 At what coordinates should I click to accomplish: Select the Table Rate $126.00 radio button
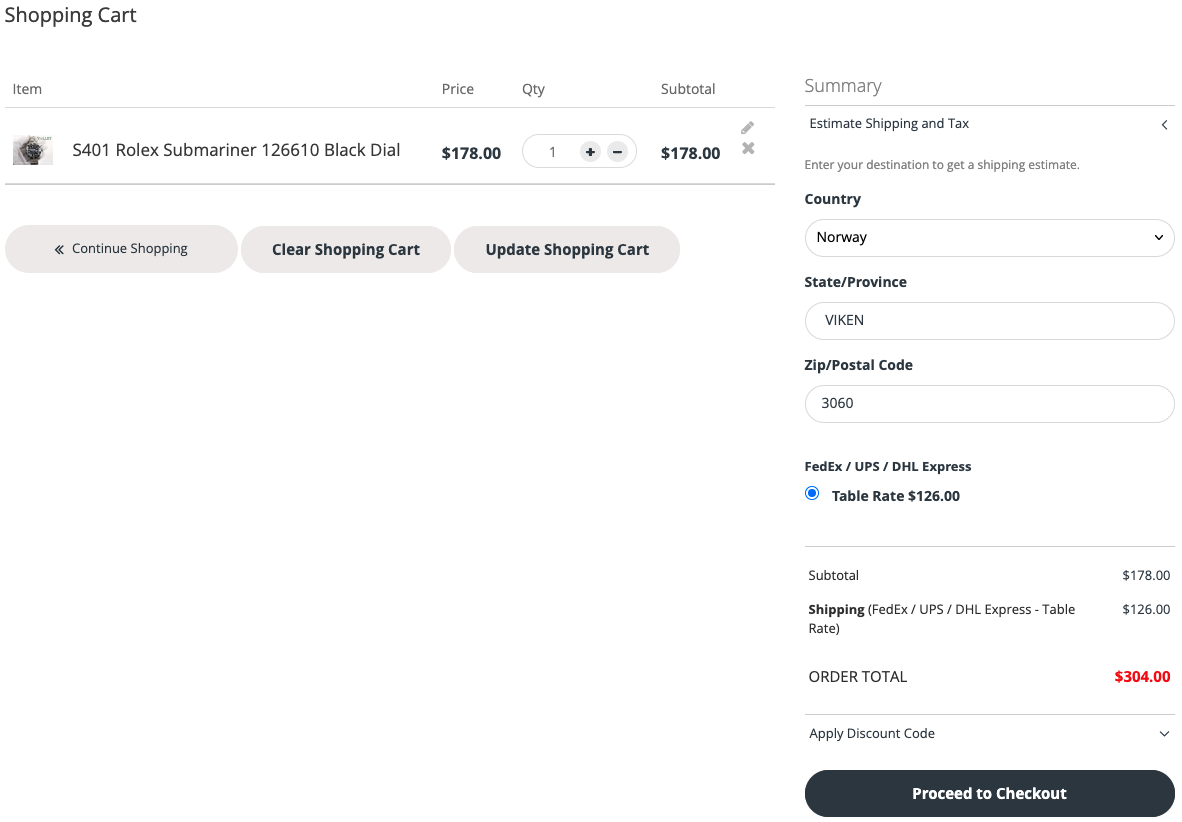pos(812,494)
